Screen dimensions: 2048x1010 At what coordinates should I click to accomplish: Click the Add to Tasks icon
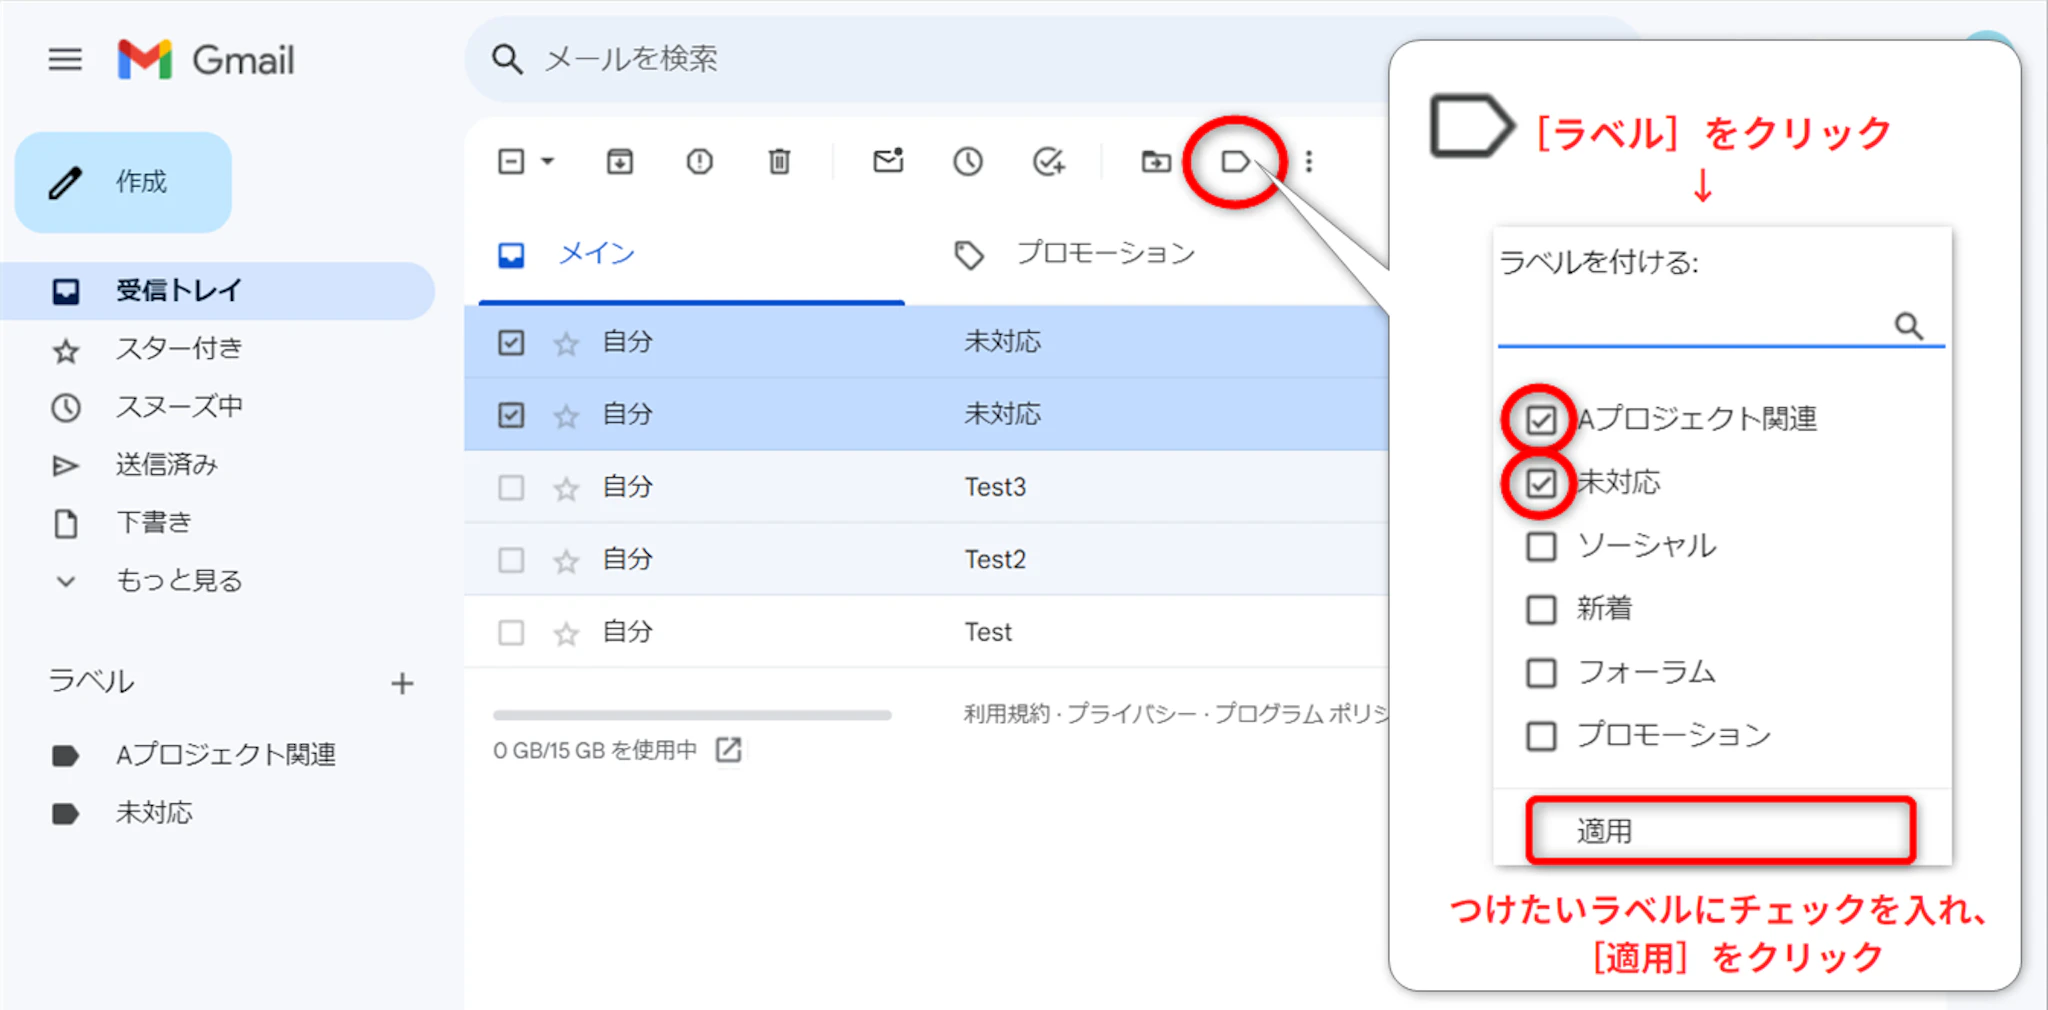click(1048, 161)
